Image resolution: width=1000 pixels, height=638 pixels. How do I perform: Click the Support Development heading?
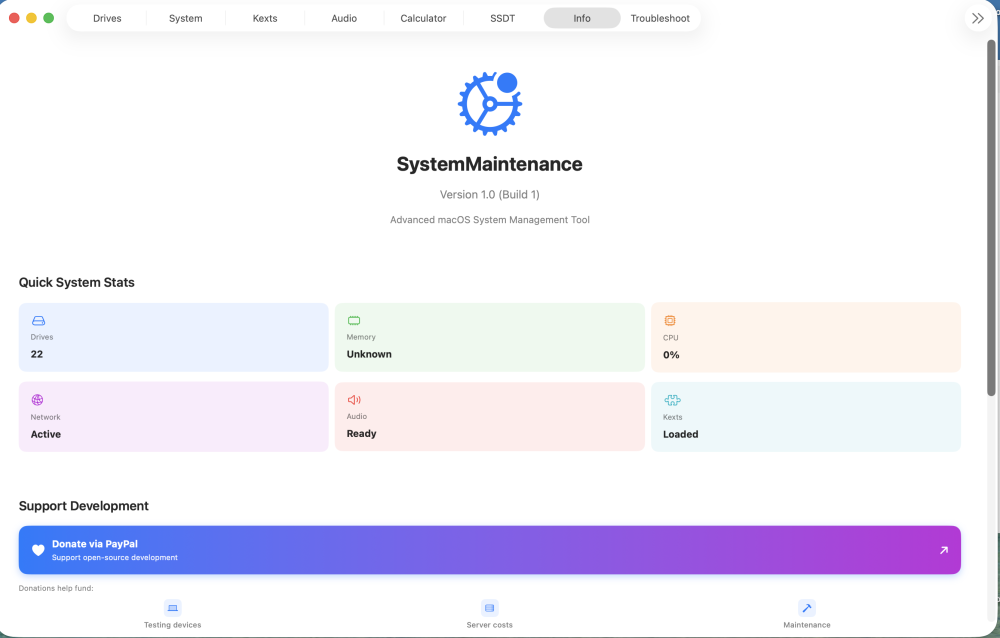click(84, 506)
